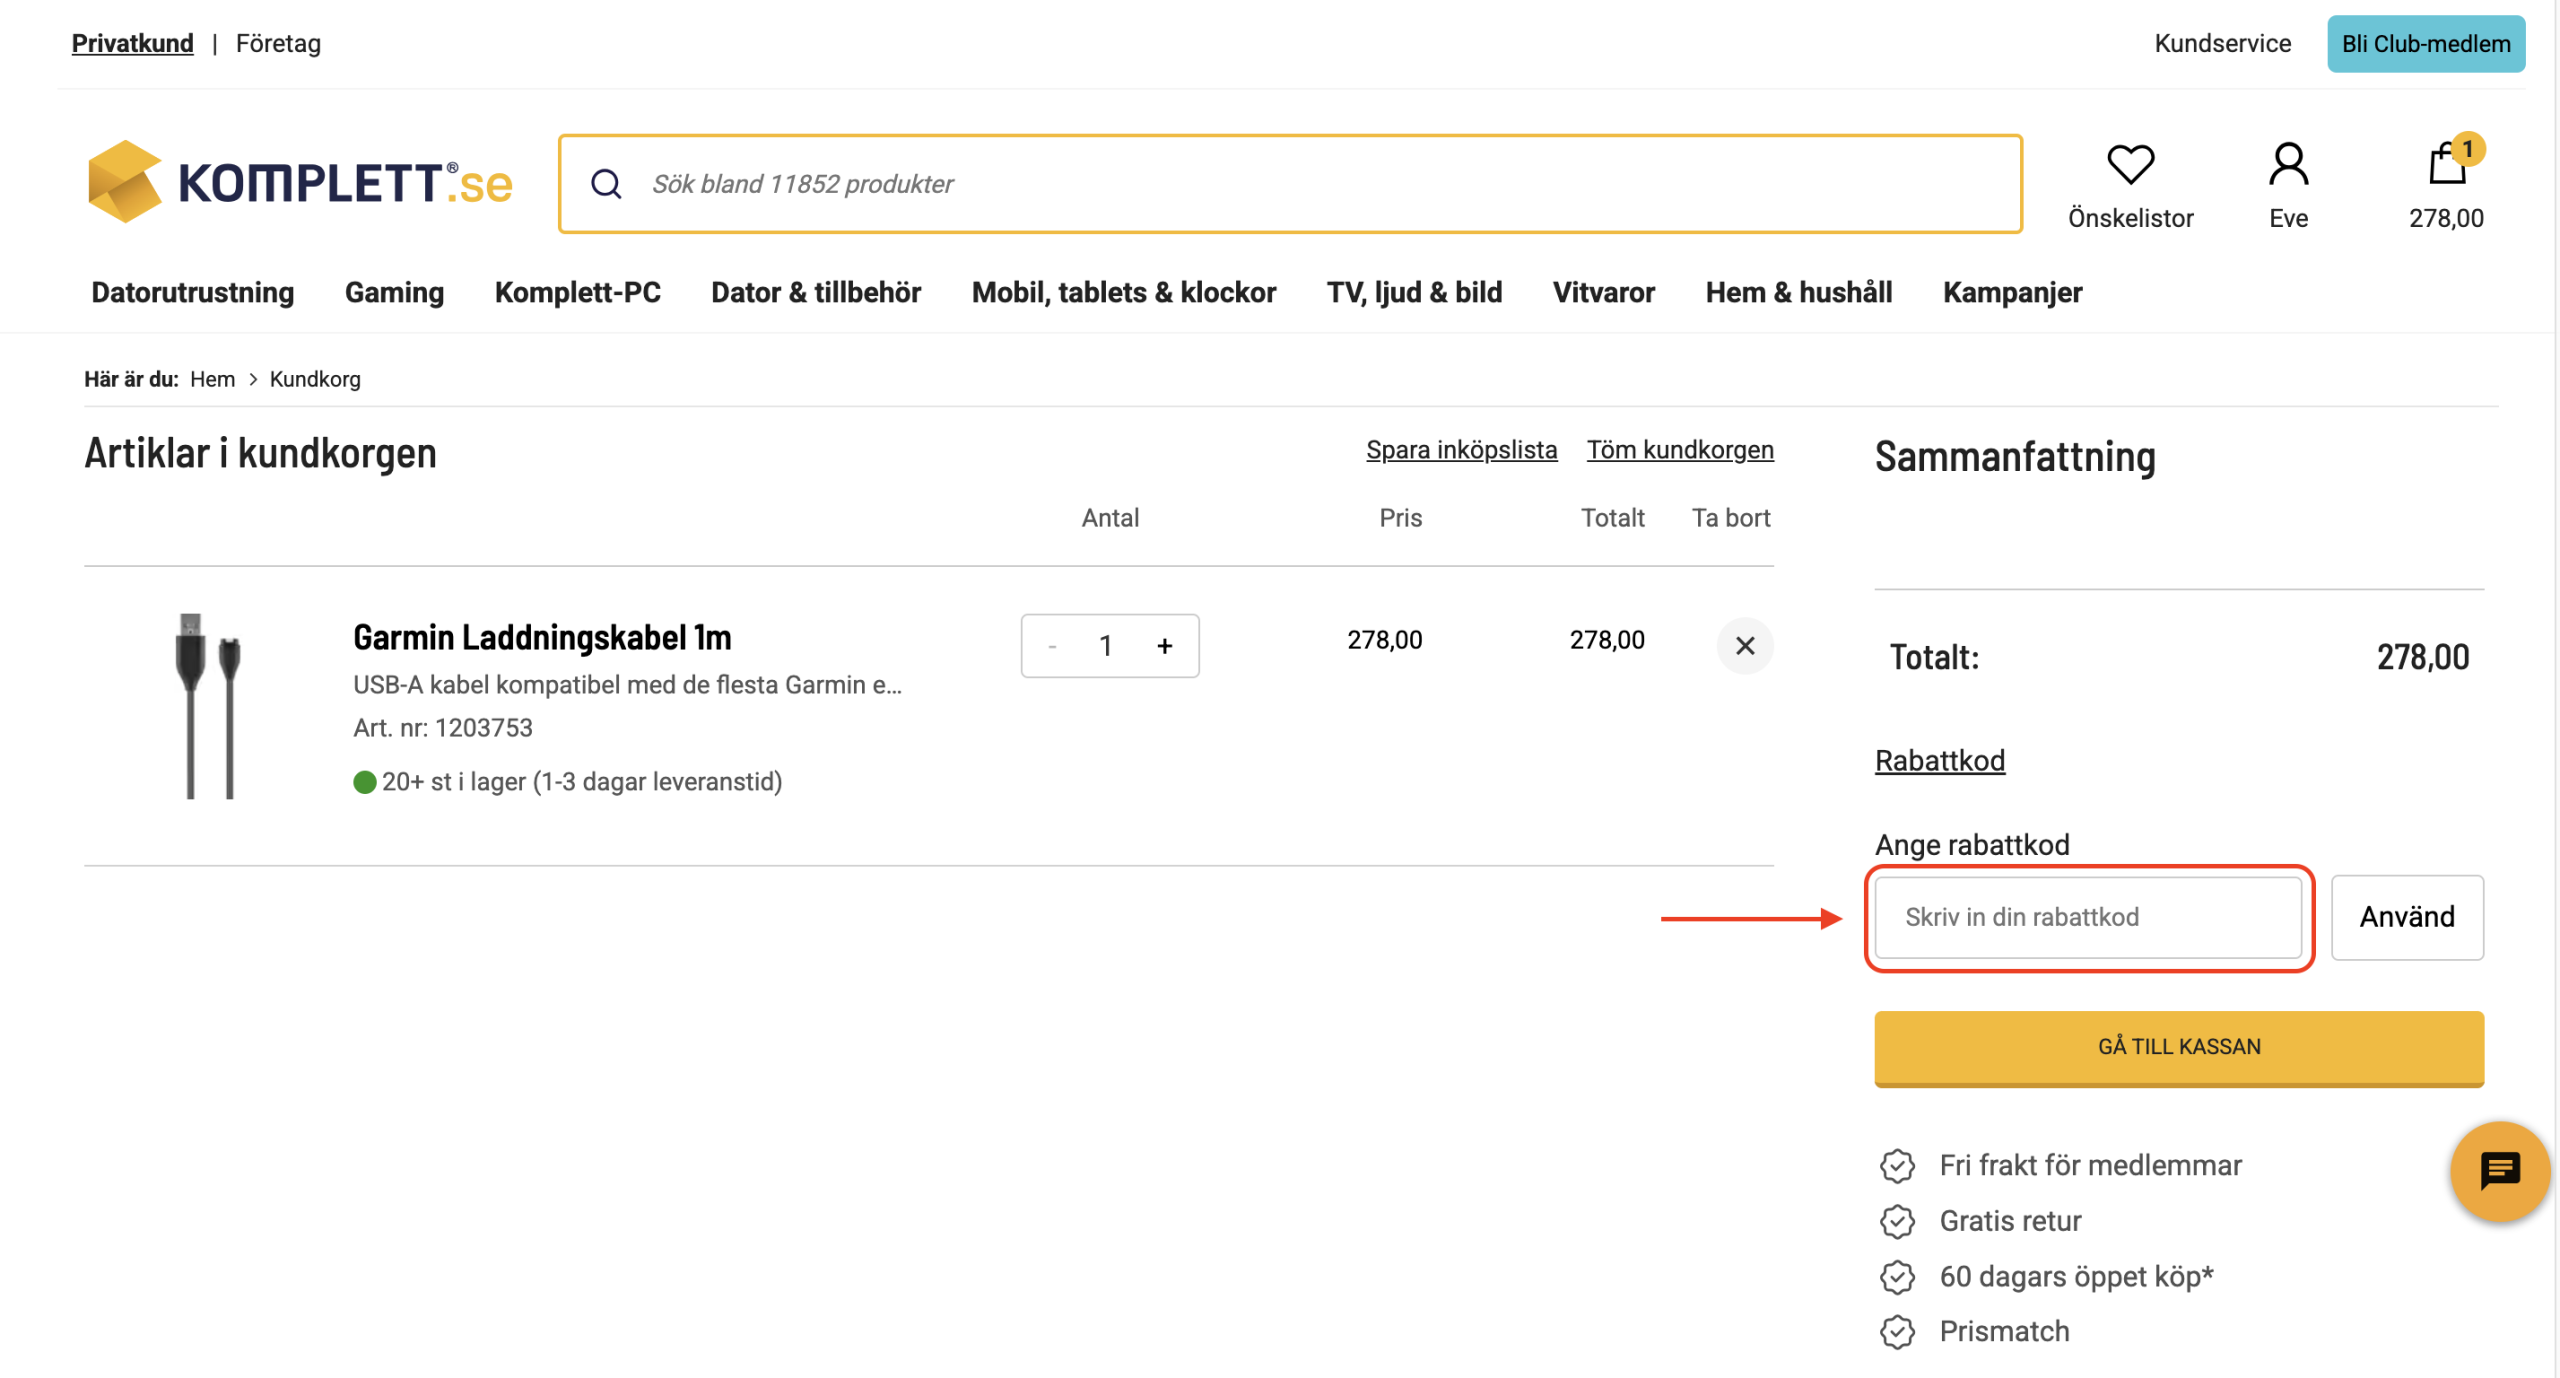This screenshot has height=1378, width=2560.
Task: Click the quantity value field
Action: [1106, 646]
